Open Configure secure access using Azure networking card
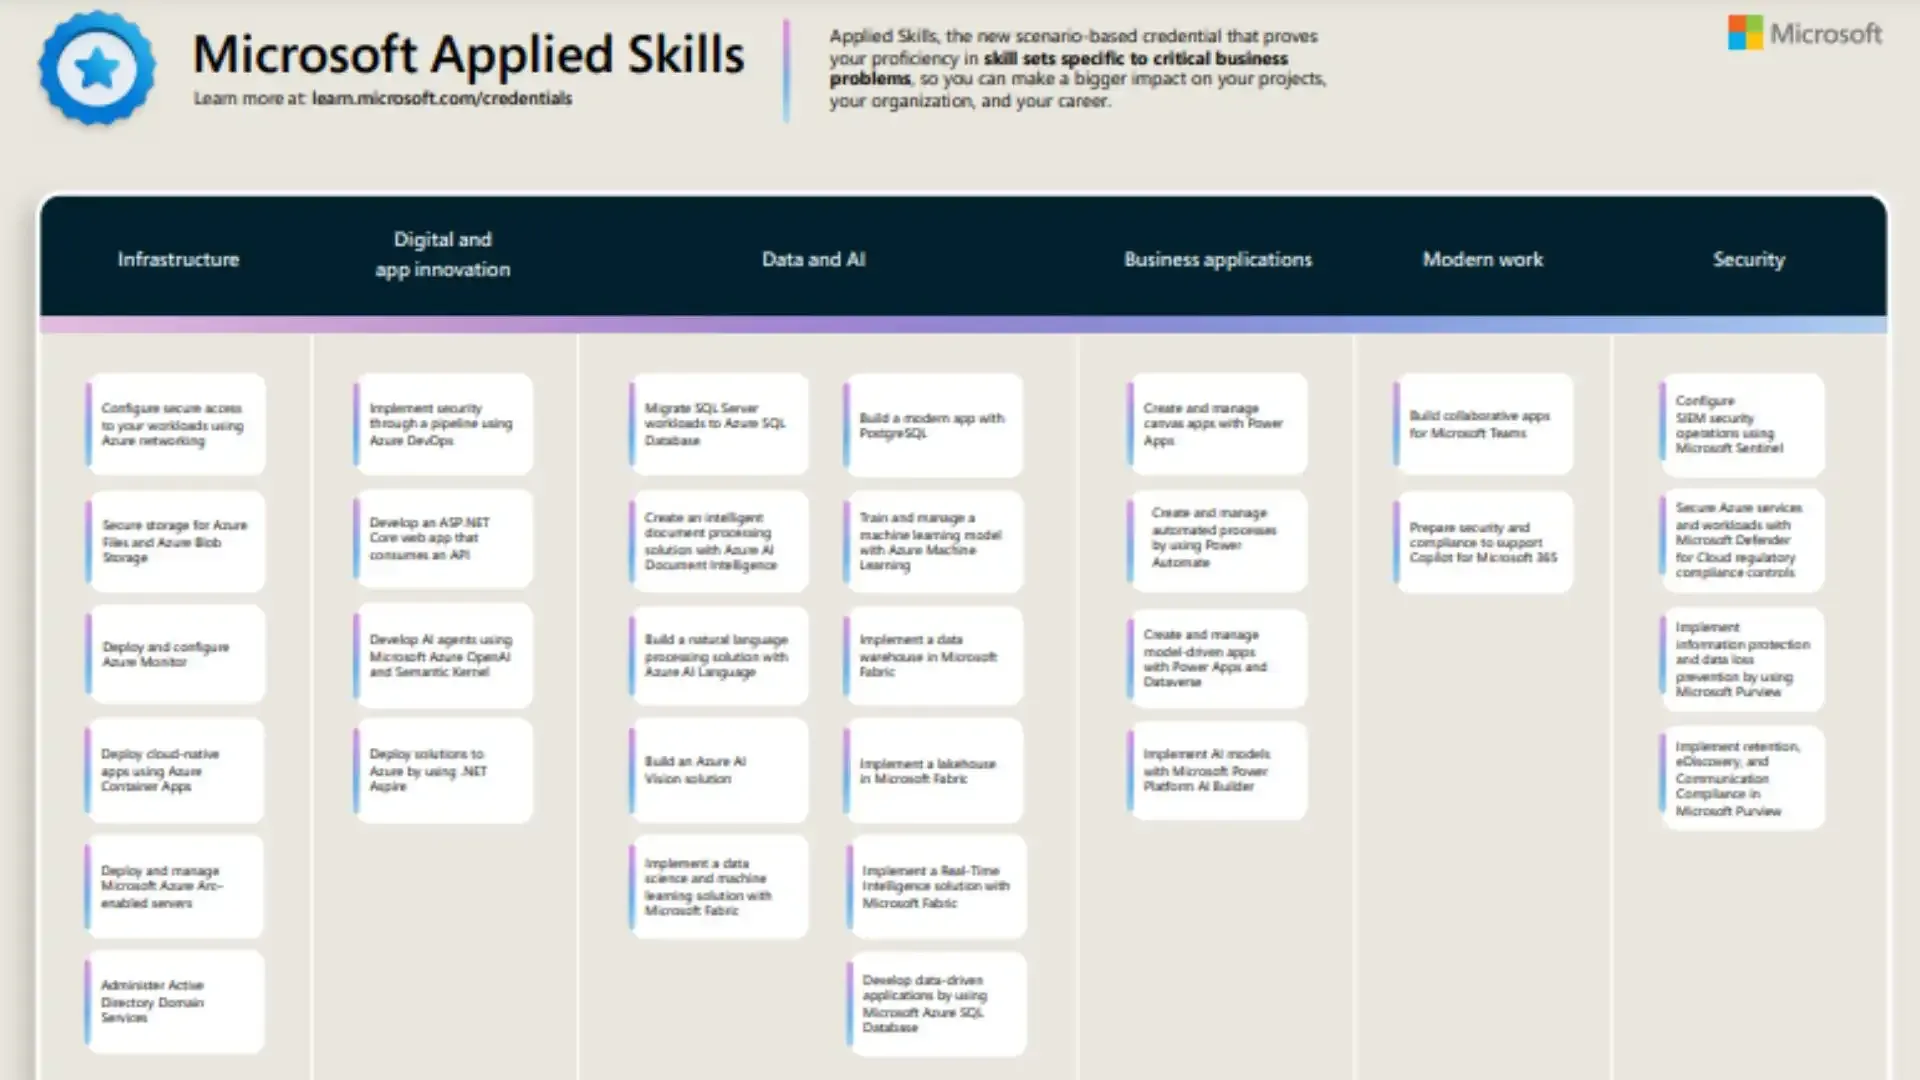Image resolution: width=1920 pixels, height=1080 pixels. [175, 424]
